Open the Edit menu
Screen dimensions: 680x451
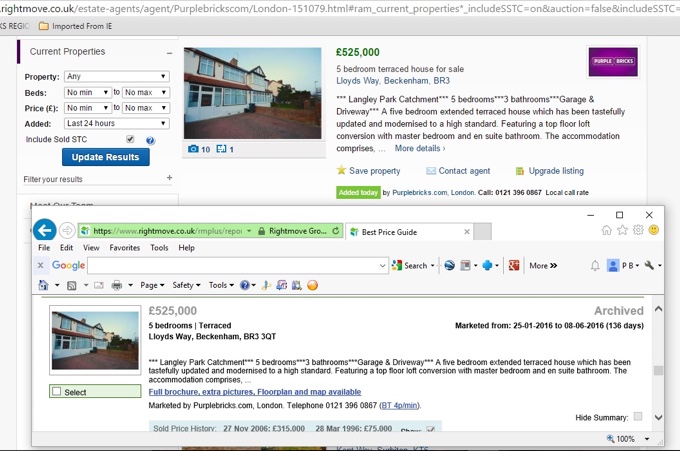[66, 248]
